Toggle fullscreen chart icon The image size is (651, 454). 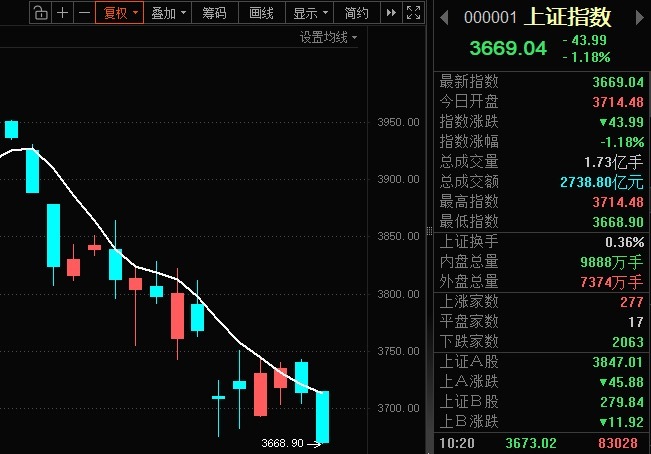coord(413,13)
